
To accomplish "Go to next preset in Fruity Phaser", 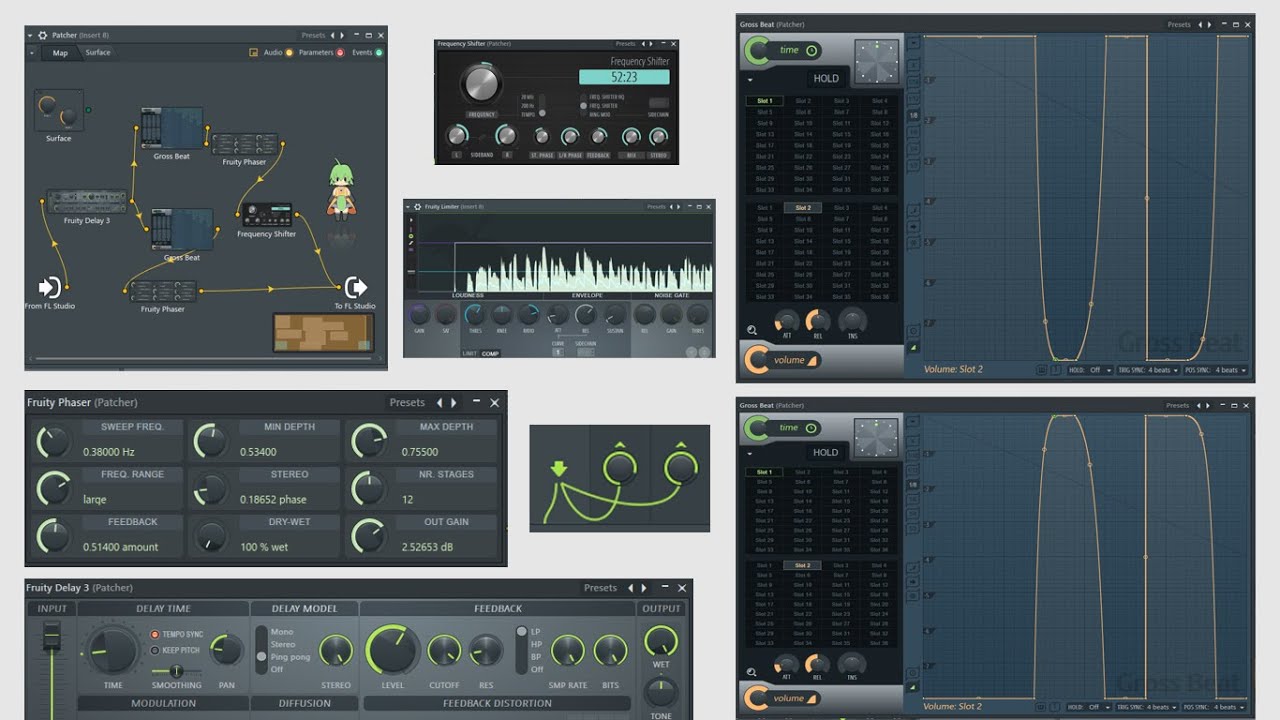I will tap(454, 402).
